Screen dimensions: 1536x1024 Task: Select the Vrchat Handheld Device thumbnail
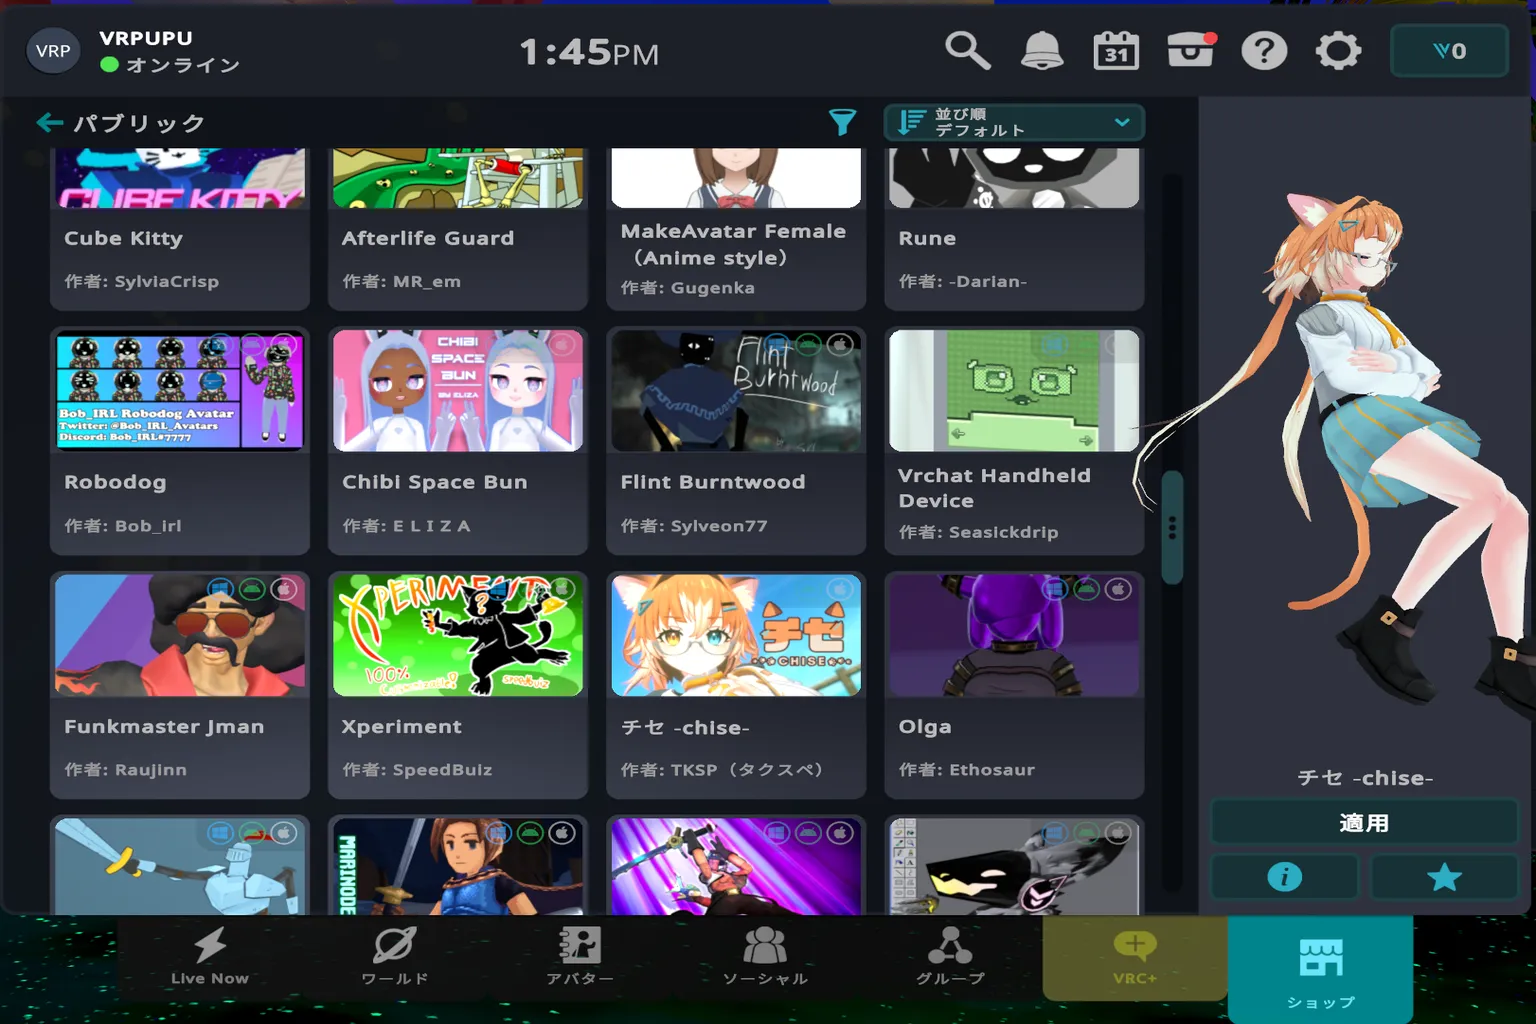pos(1014,391)
